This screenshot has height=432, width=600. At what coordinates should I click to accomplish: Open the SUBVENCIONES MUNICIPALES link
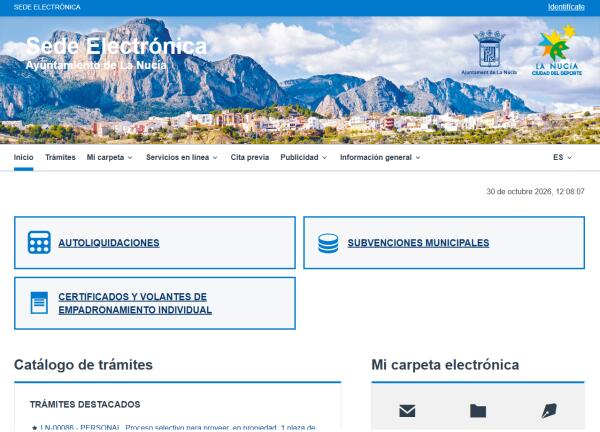418,243
